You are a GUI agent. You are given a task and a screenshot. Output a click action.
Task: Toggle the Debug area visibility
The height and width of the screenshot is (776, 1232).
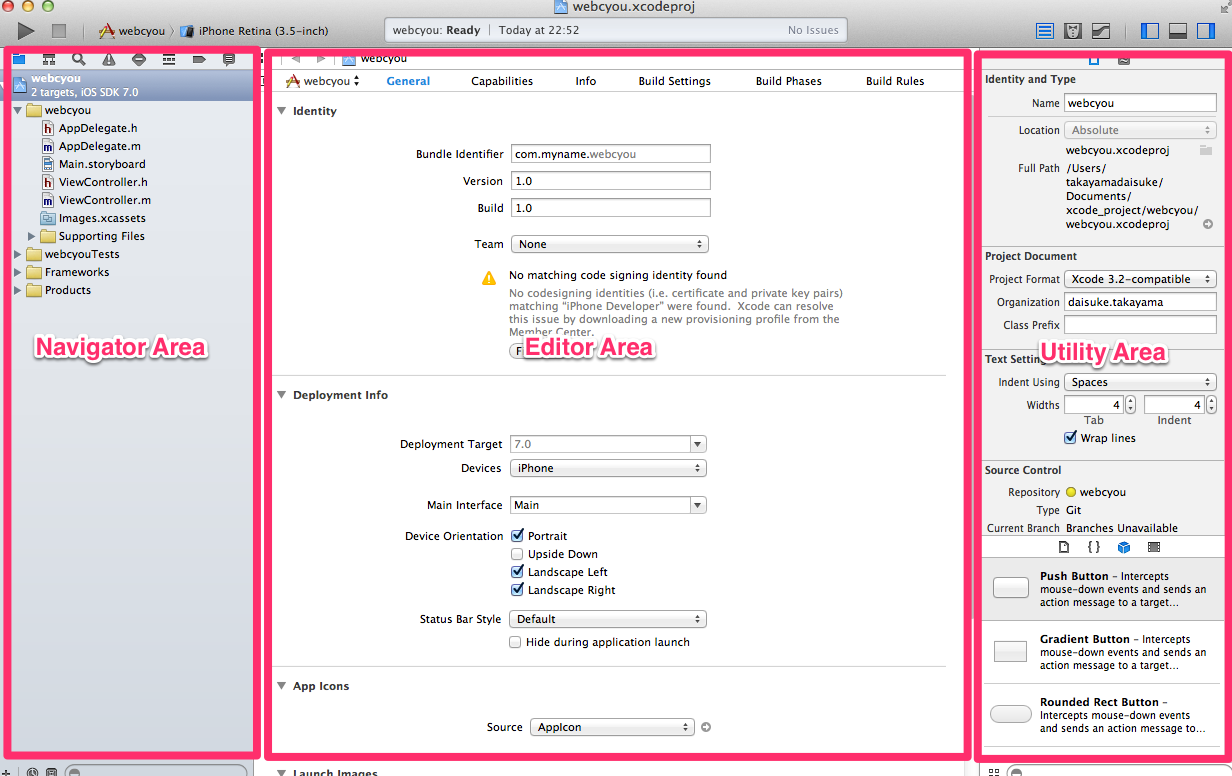[1178, 31]
